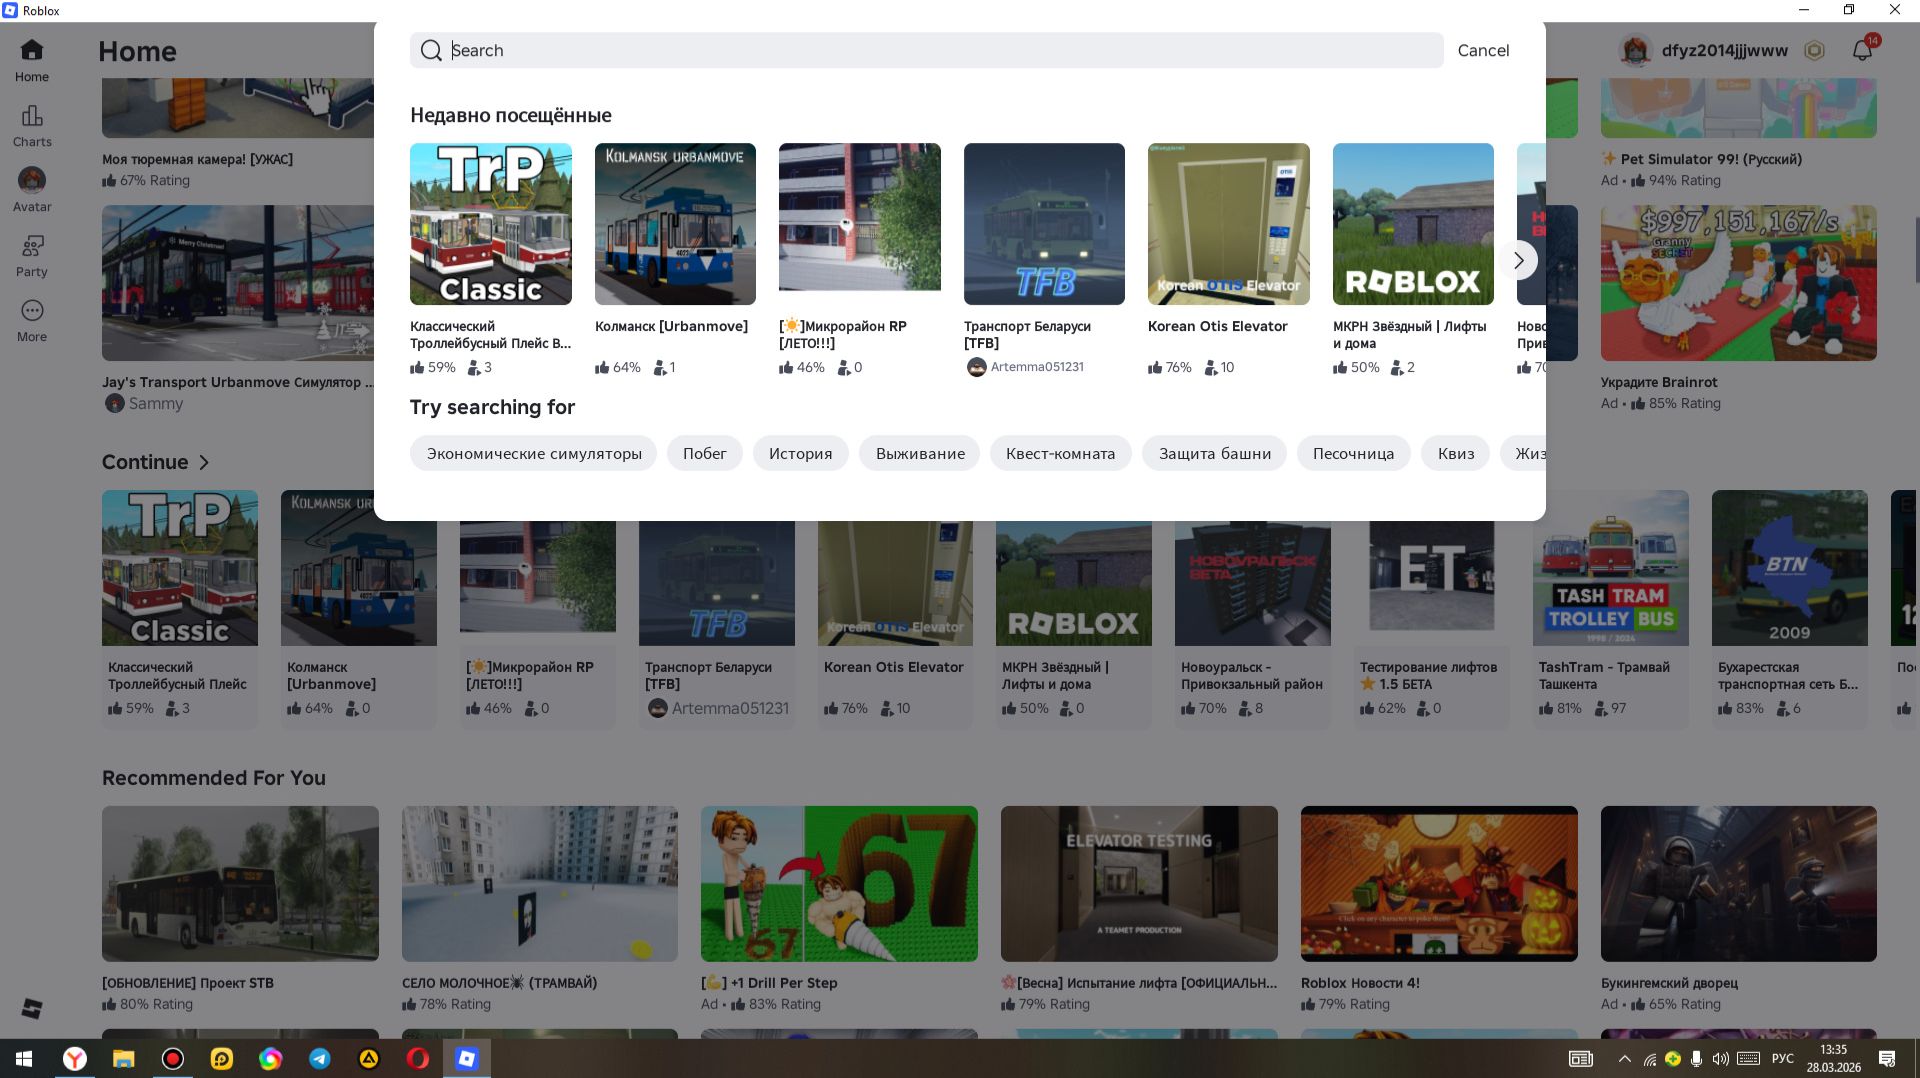Open the +1 Drill Per Step ad thumbnail

[839, 884]
